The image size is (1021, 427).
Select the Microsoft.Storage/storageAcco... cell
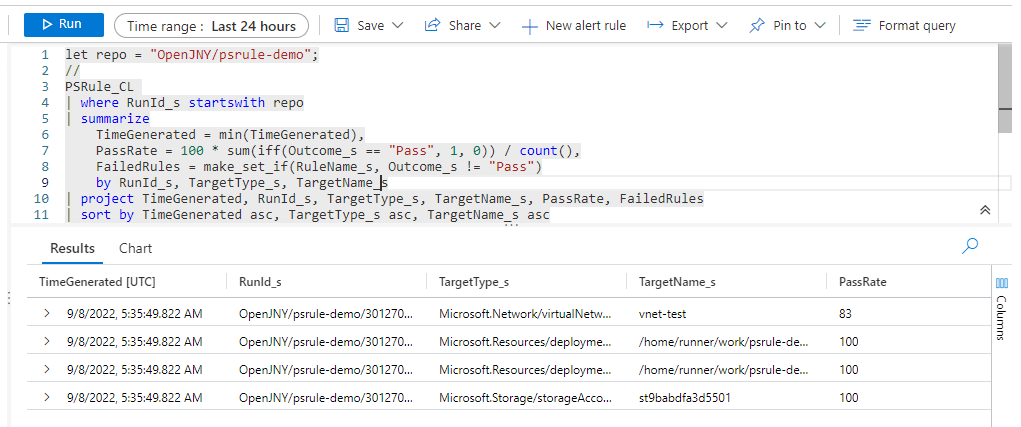[x=525, y=397]
